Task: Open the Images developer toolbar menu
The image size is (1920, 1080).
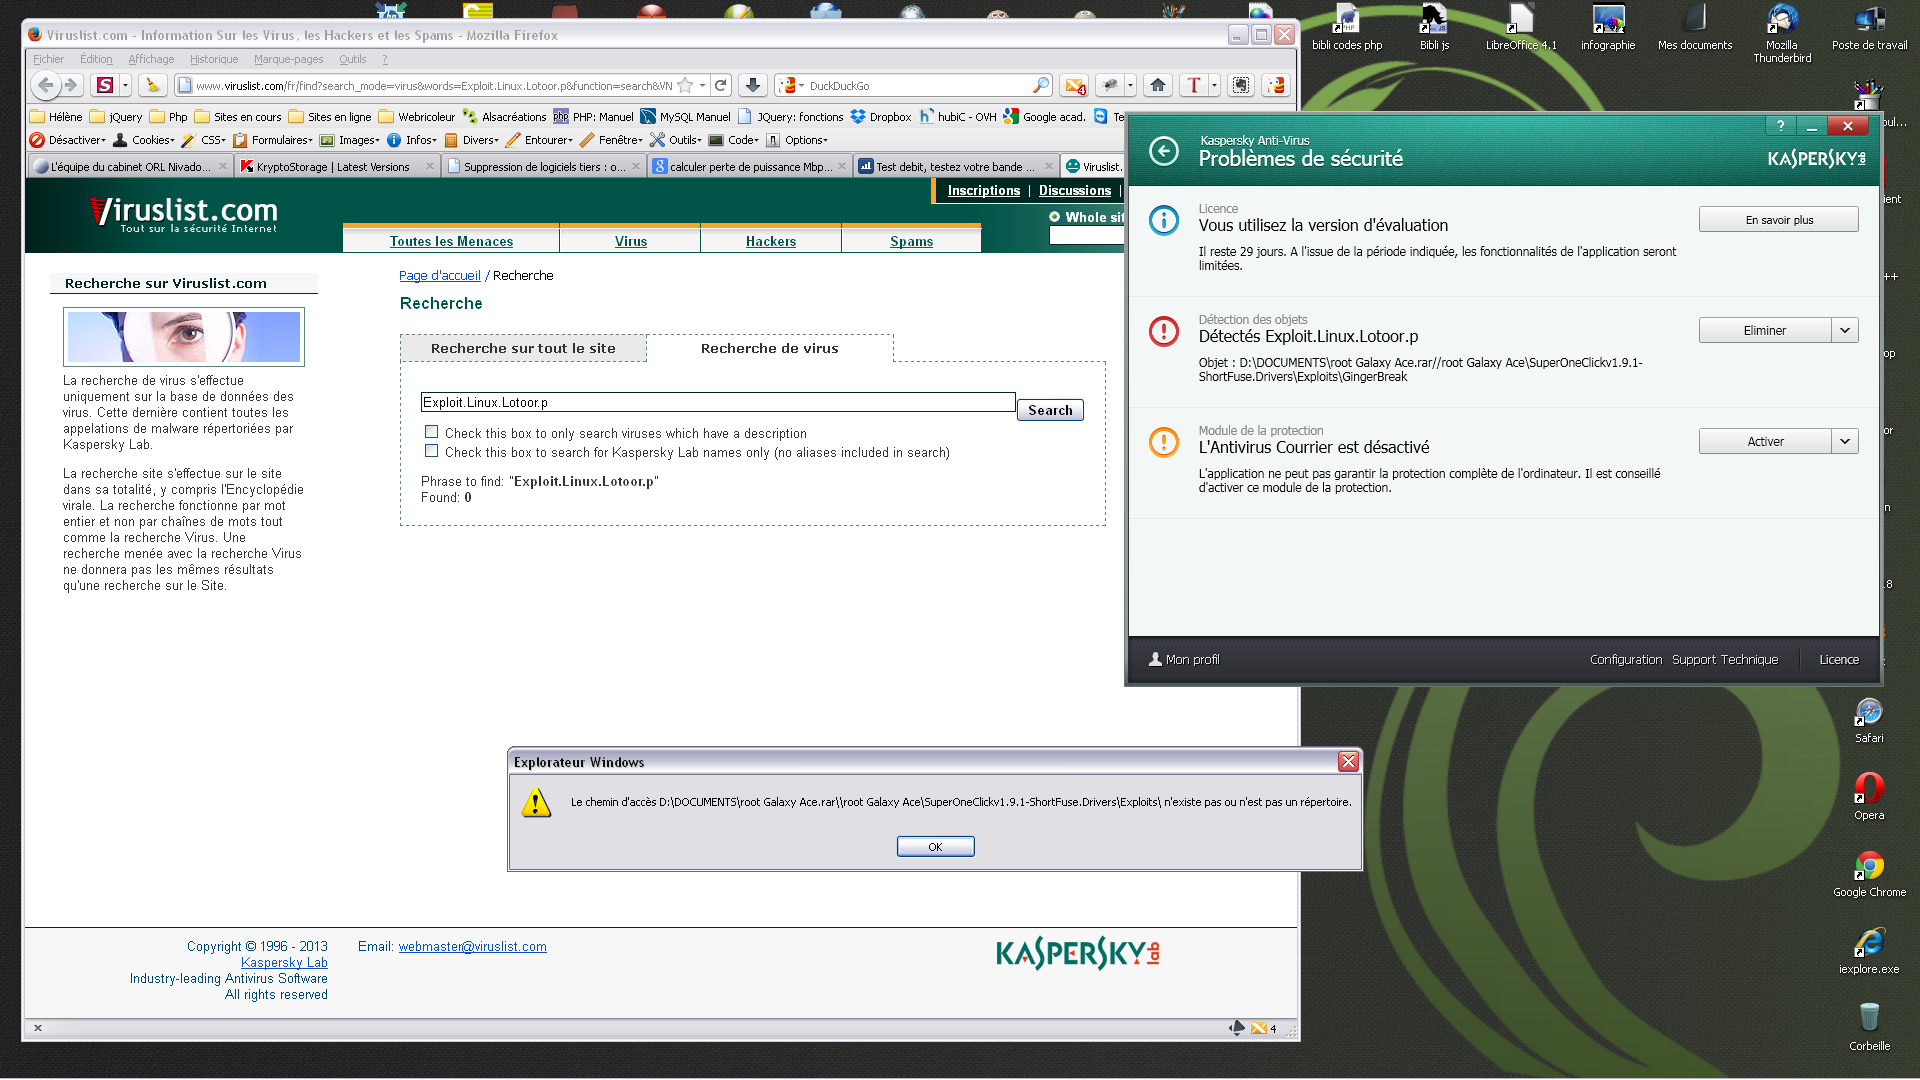Action: click(x=350, y=140)
